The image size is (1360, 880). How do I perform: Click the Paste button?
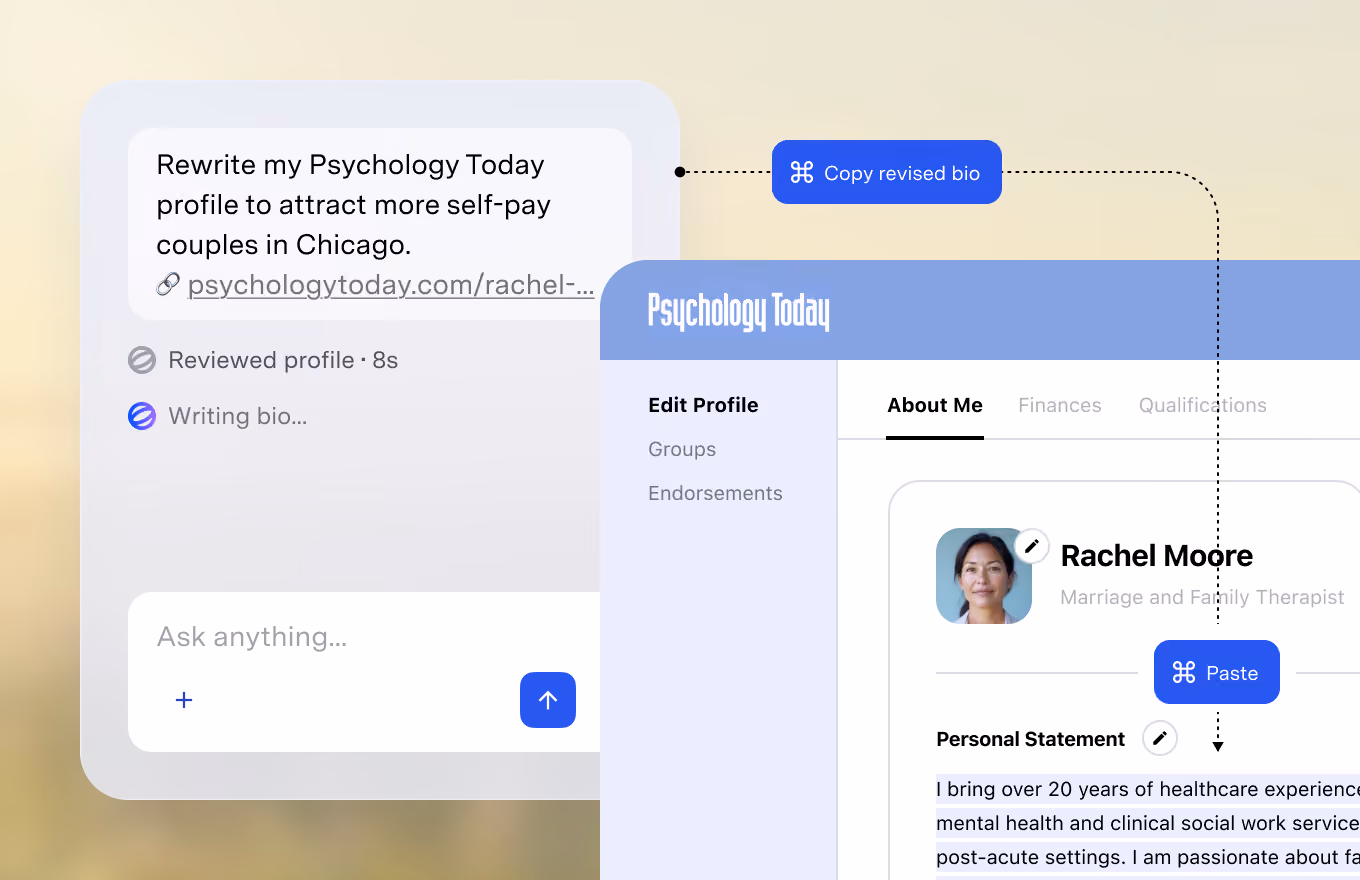1217,672
